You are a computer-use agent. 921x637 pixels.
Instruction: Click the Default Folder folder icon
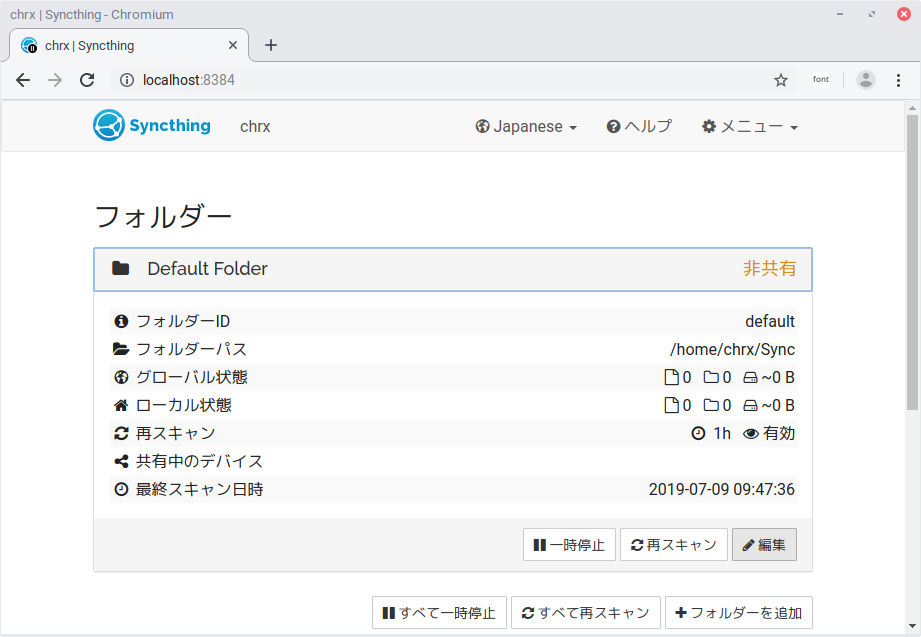[121, 269]
